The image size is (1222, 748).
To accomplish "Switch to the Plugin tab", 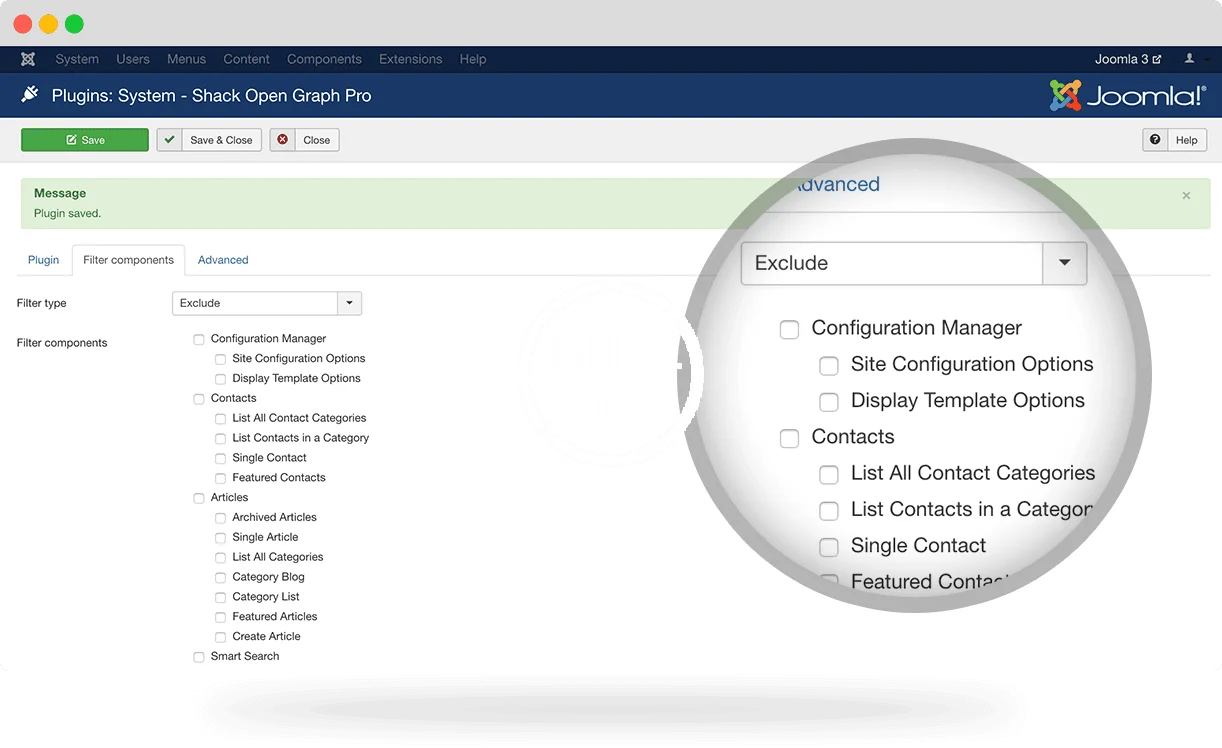I will point(43,260).
